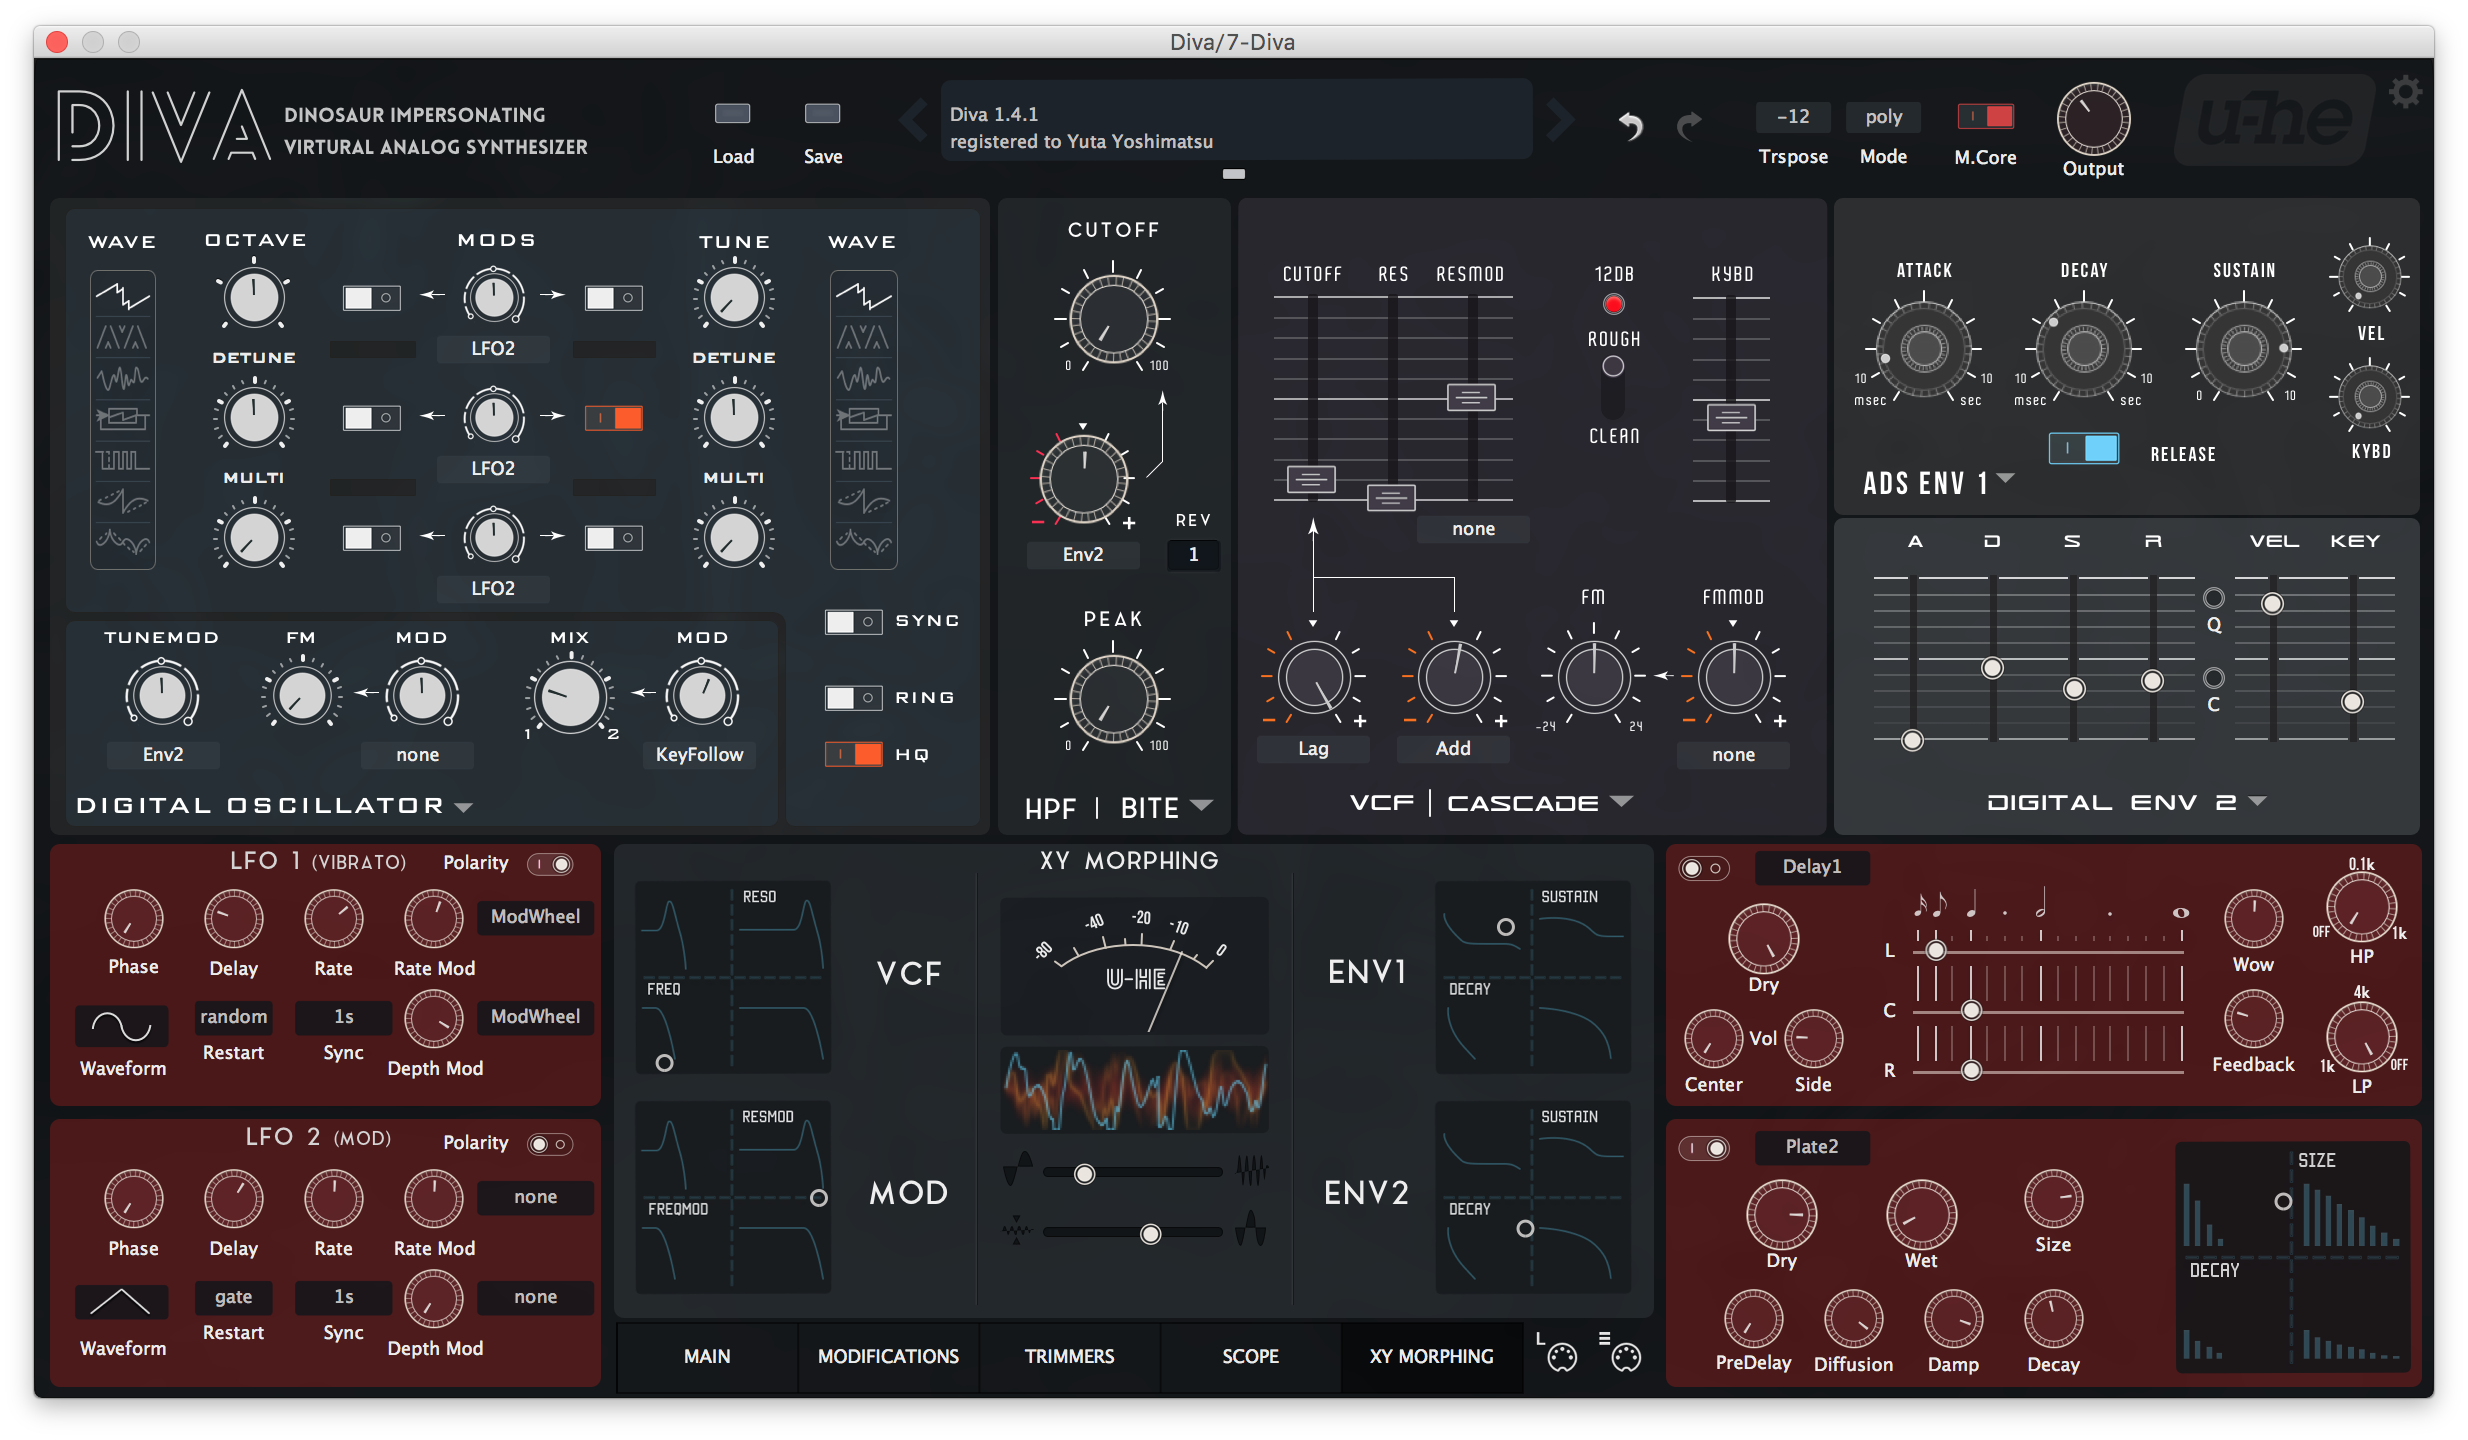The height and width of the screenshot is (1440, 2468).
Task: Click the preset name display field
Action: pyautogui.click(x=1235, y=120)
